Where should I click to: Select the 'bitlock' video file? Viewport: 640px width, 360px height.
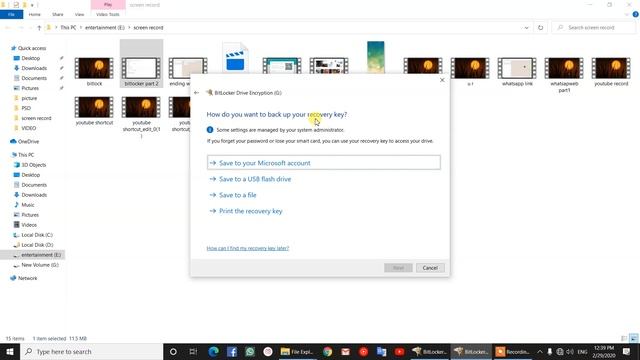[x=94, y=71]
